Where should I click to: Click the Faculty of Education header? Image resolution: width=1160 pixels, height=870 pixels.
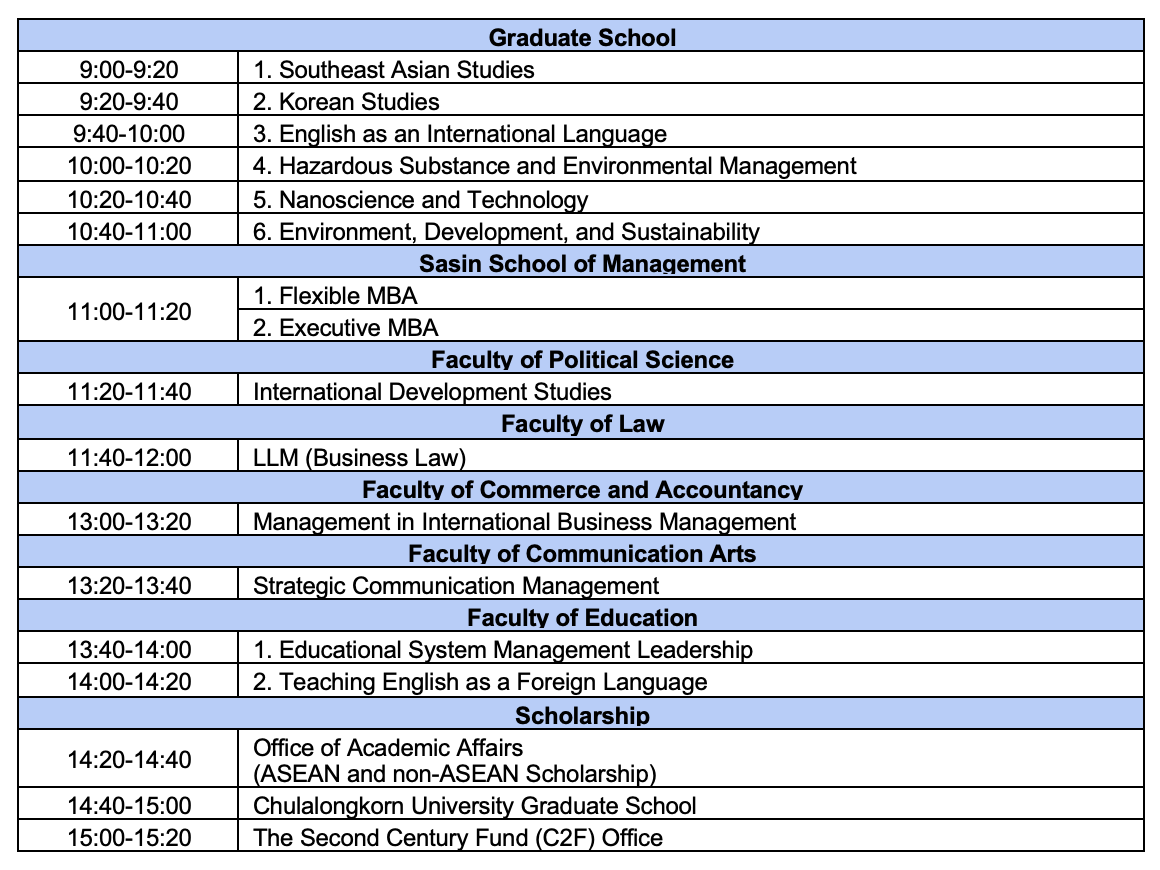[x=580, y=616]
